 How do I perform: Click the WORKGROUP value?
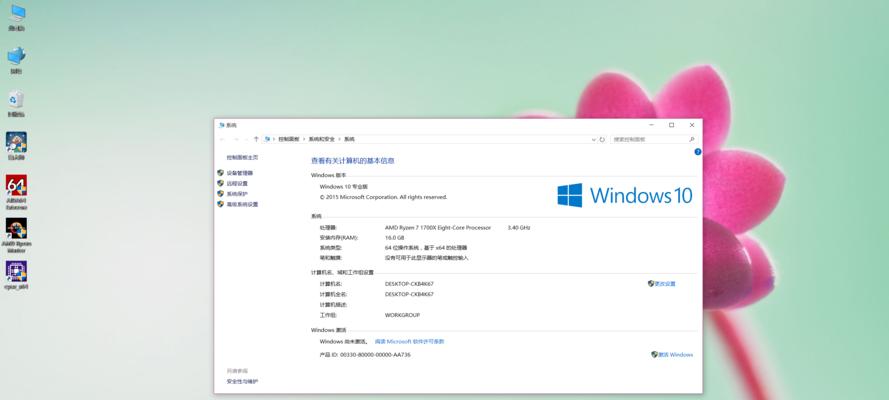(x=402, y=315)
